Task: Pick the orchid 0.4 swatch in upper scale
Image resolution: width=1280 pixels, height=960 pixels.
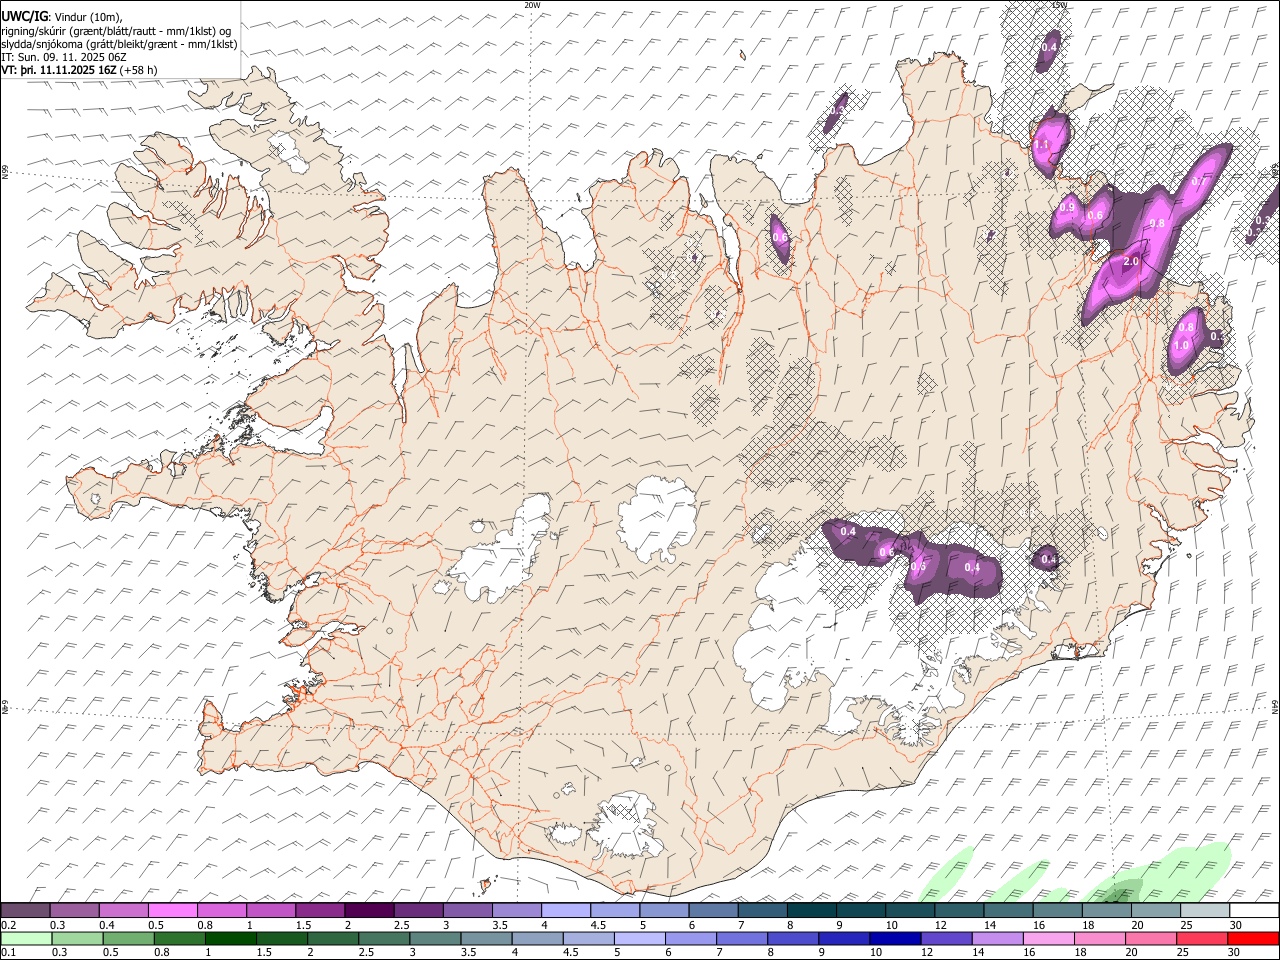Action: point(123,910)
